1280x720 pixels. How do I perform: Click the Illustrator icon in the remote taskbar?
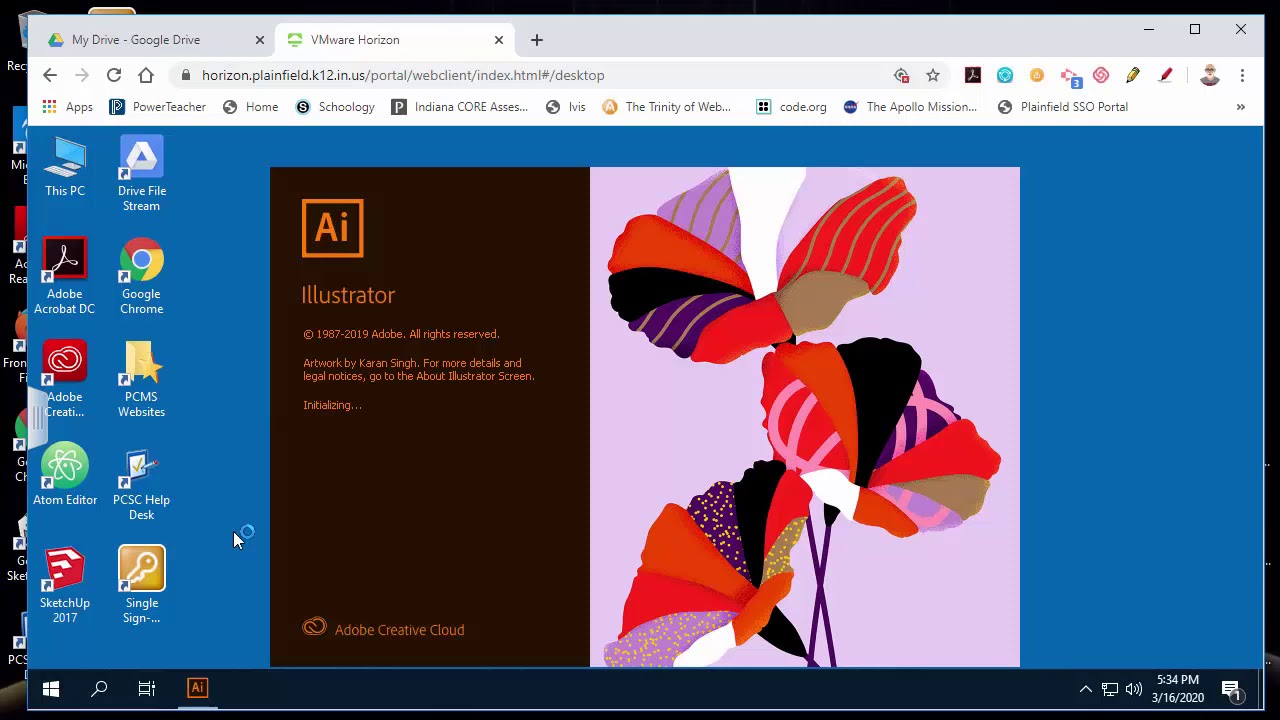point(197,688)
